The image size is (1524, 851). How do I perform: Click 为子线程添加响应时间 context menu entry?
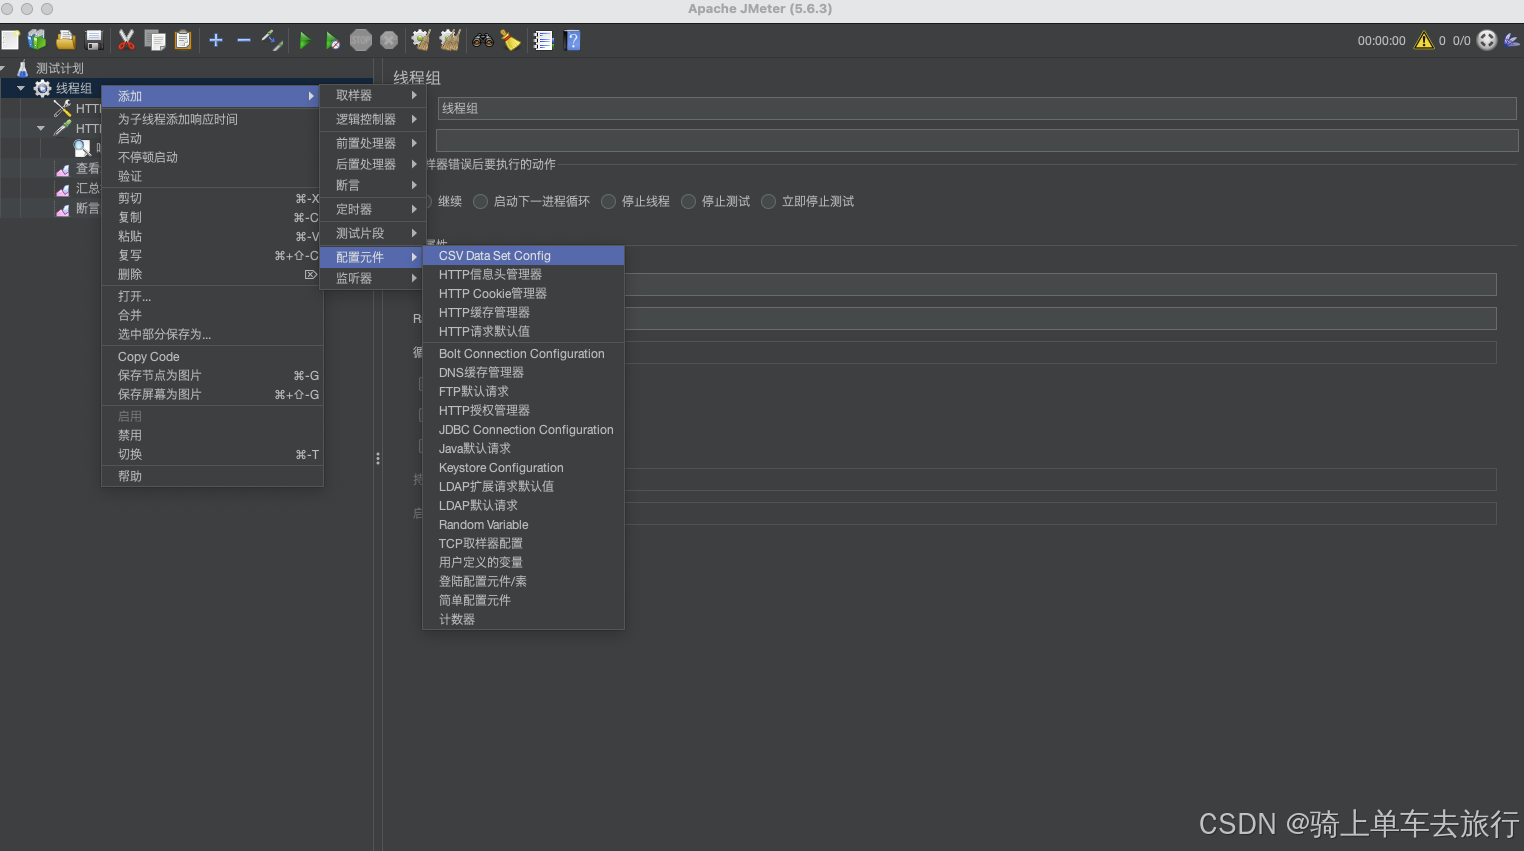click(x=212, y=119)
